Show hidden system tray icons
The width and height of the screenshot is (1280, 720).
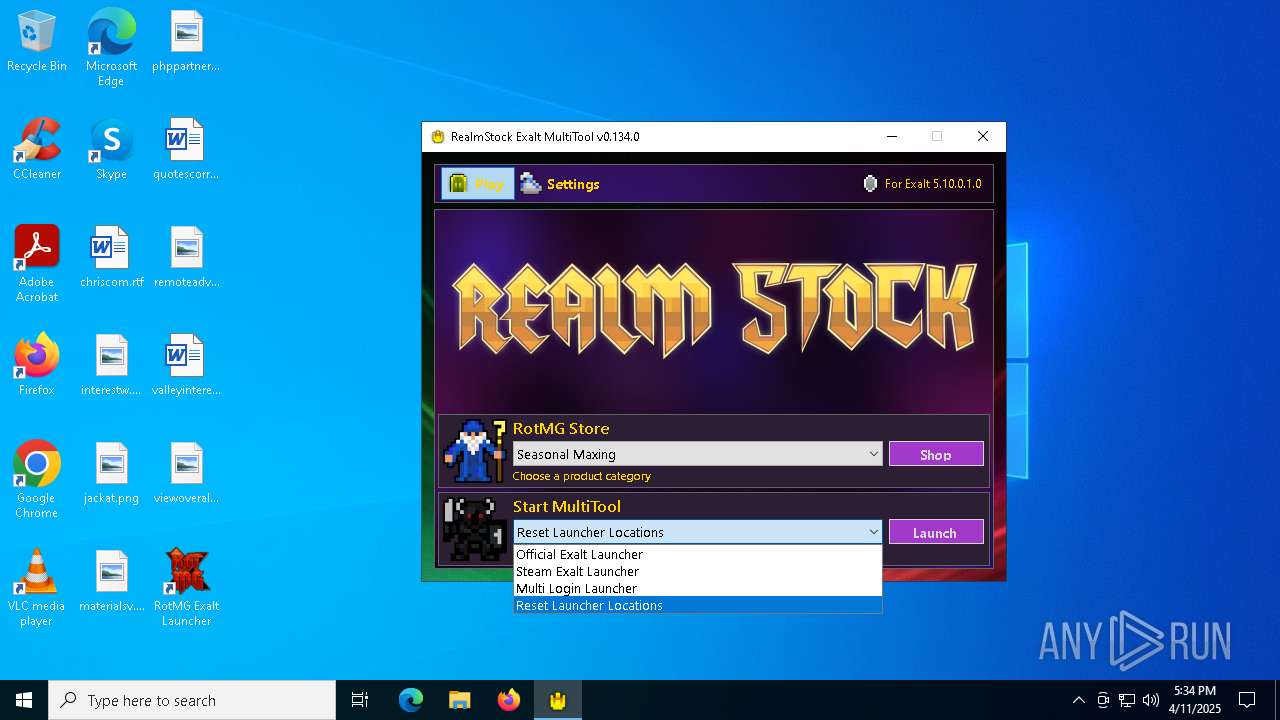[x=1078, y=700]
